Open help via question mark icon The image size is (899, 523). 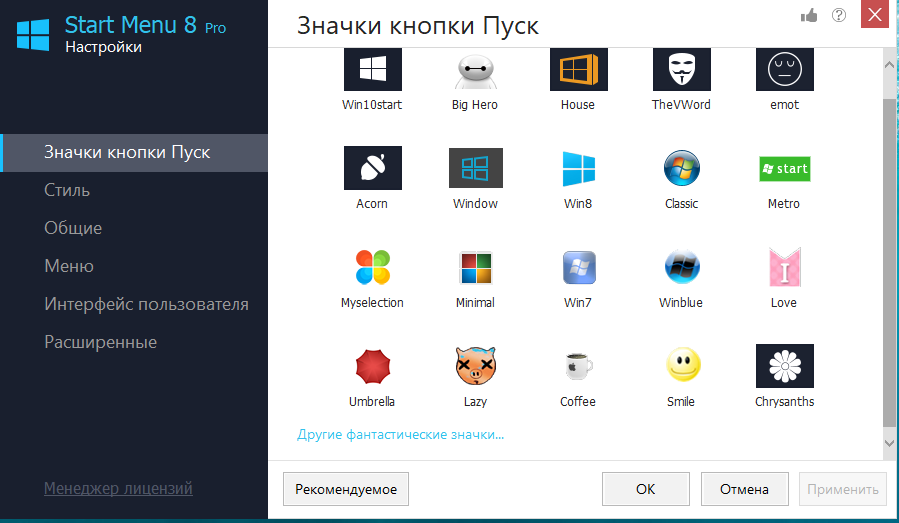point(839,15)
